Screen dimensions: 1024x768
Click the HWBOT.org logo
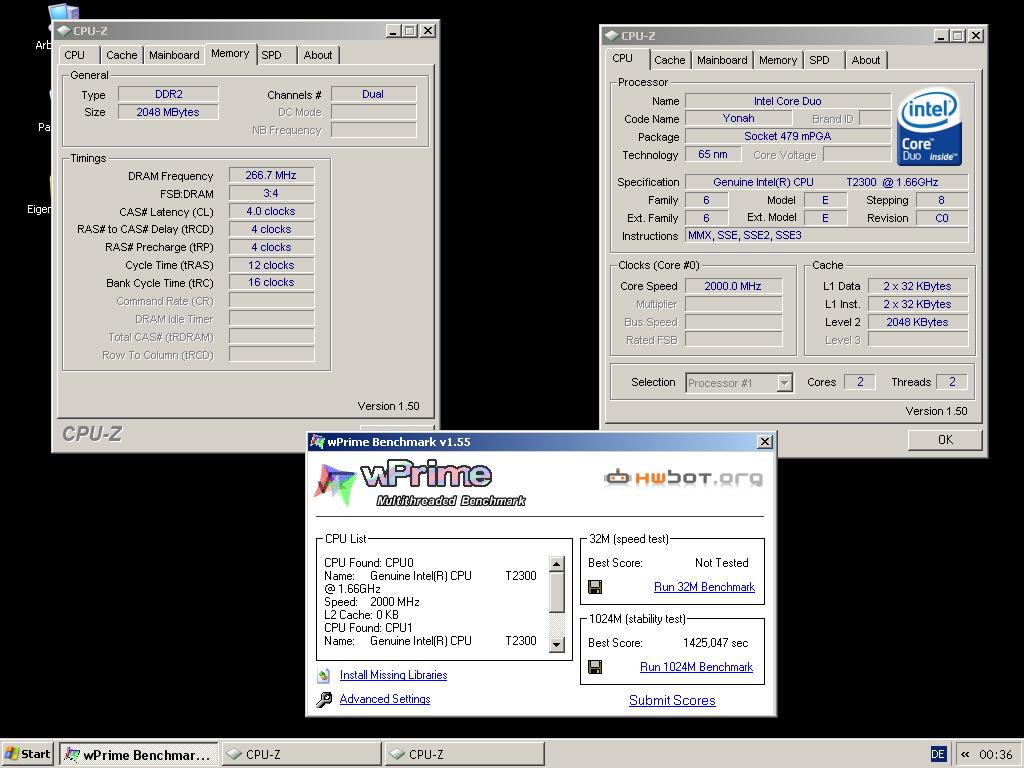683,478
